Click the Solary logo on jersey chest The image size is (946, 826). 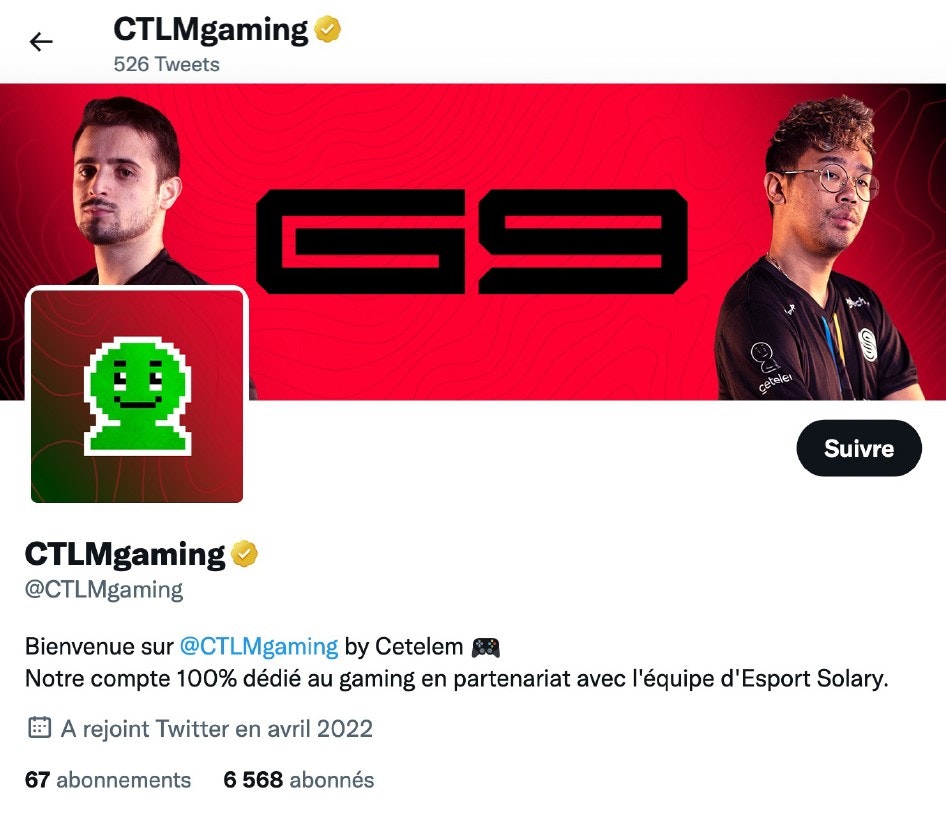pos(868,345)
